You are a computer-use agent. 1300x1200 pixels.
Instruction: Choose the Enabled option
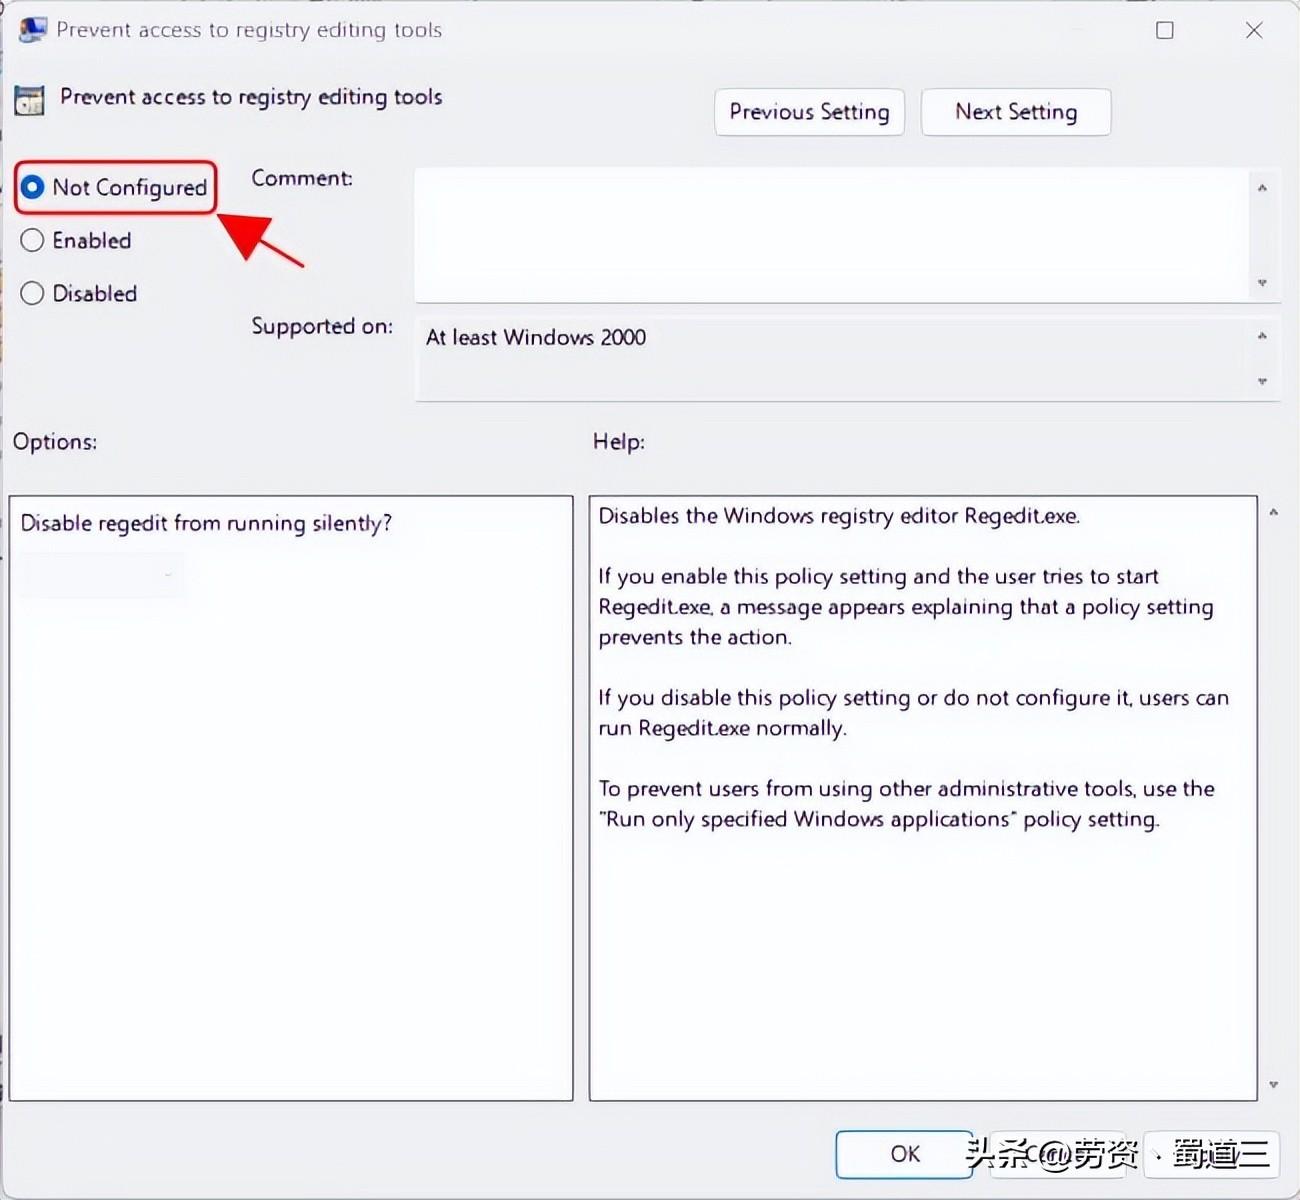(x=33, y=240)
